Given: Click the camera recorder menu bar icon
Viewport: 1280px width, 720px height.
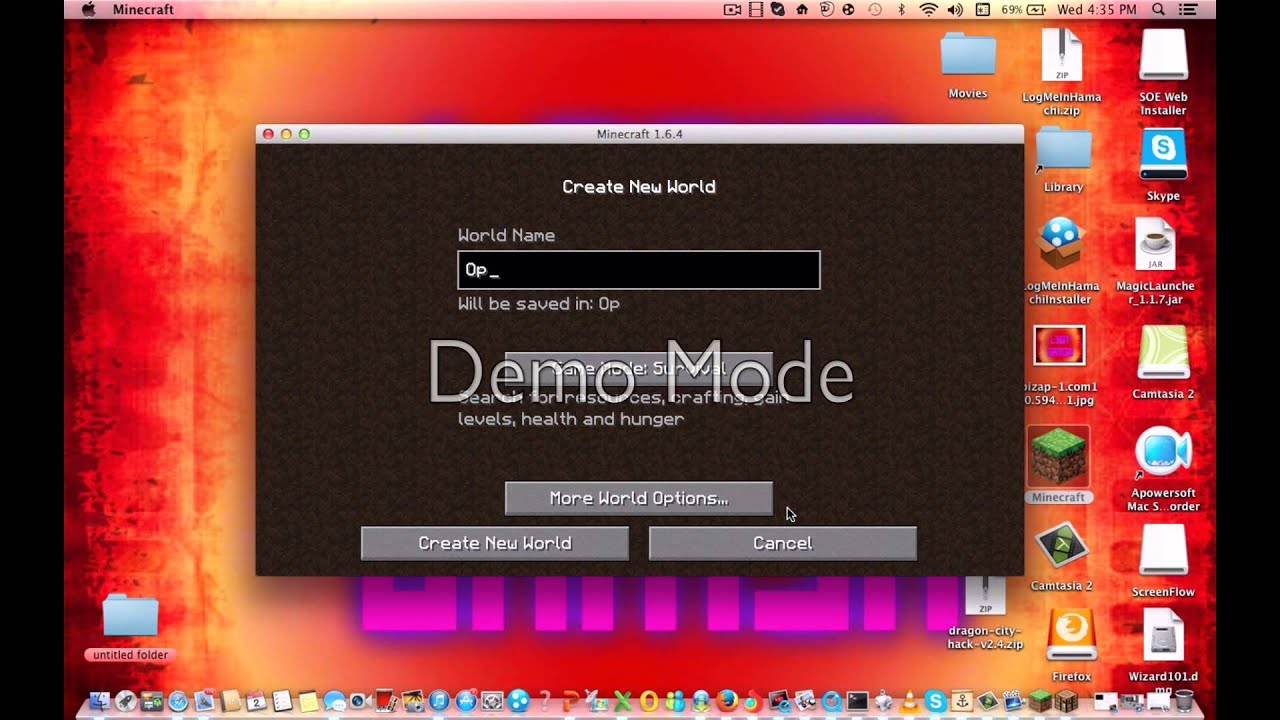Looking at the screenshot, I should [732, 9].
